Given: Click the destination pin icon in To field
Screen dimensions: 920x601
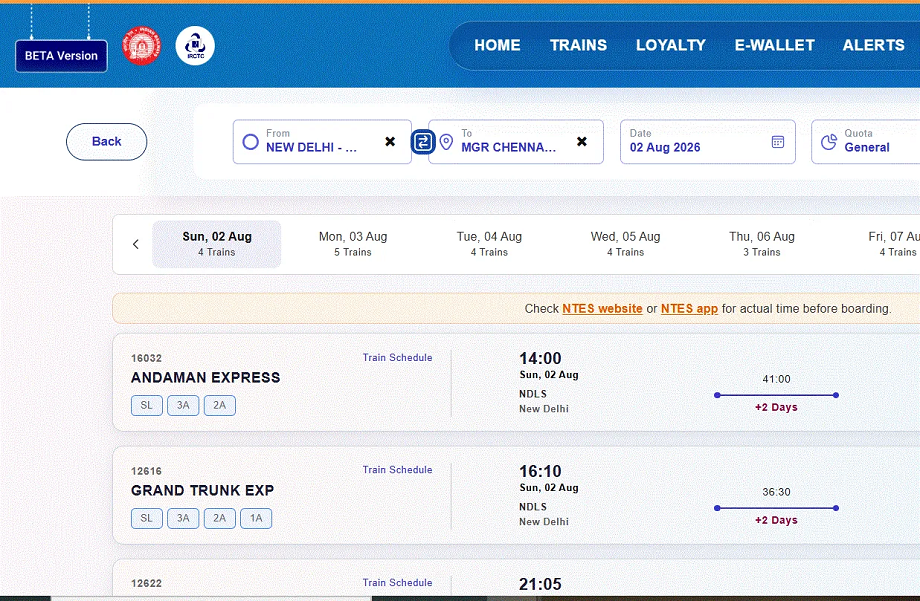Looking at the screenshot, I should pos(447,142).
